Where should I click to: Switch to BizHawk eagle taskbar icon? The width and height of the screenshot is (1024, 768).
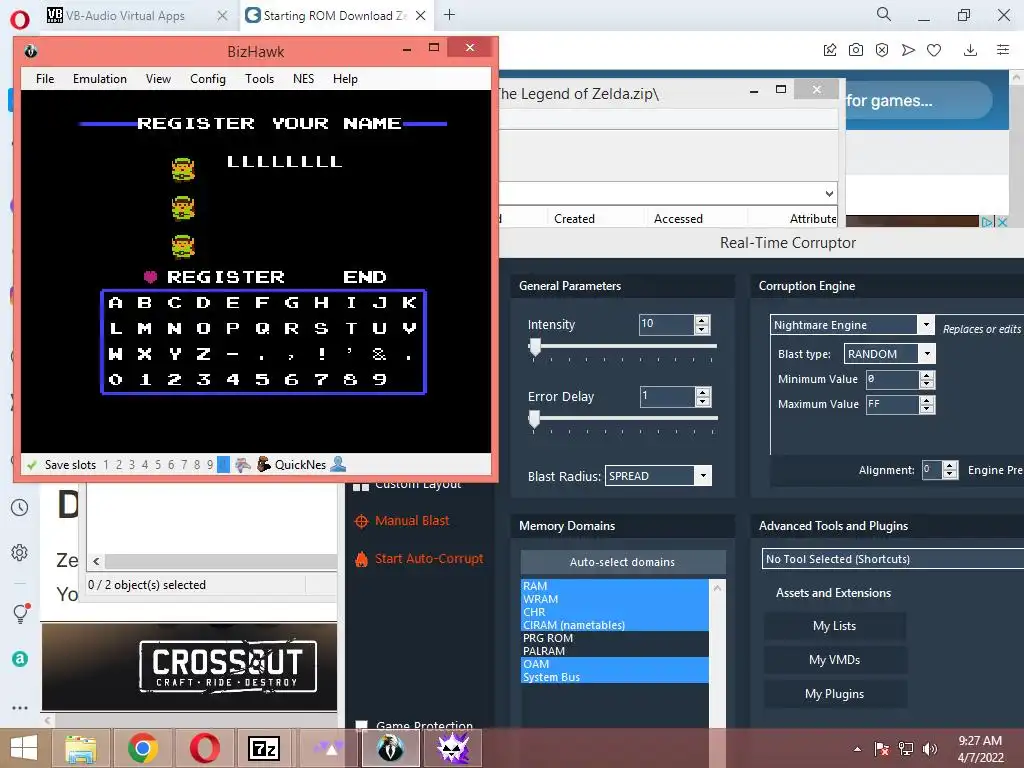click(x=391, y=748)
